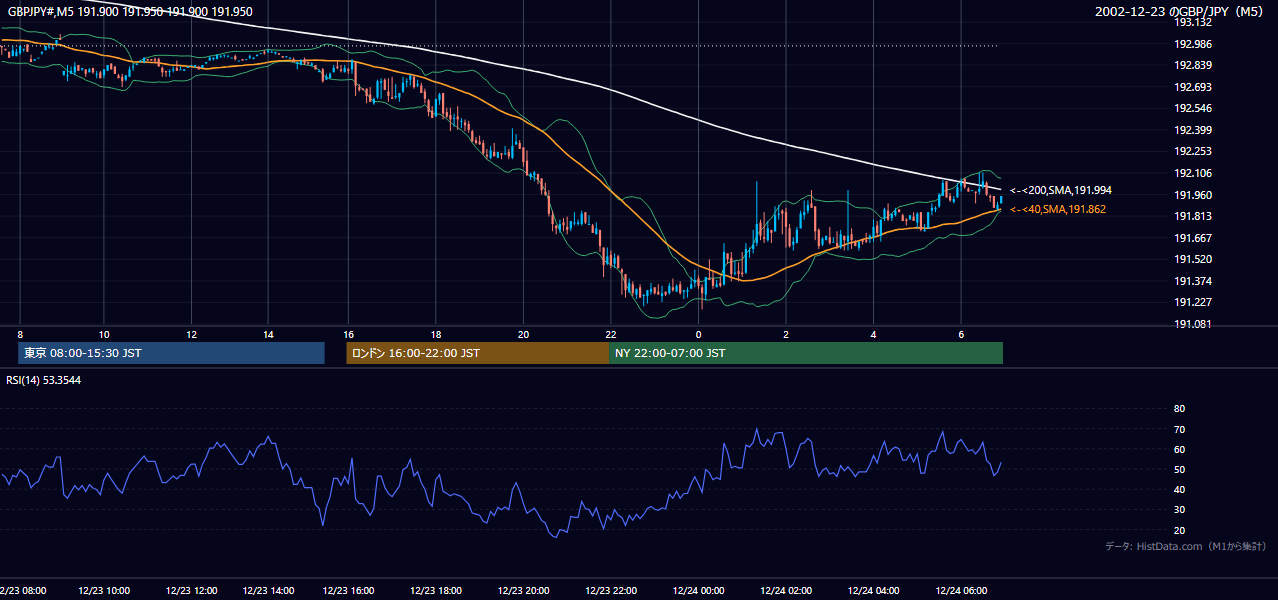Click the 200 SMA label showing 191.994
Viewport: 1278px width, 600px height.
pyautogui.click(x=1061, y=190)
